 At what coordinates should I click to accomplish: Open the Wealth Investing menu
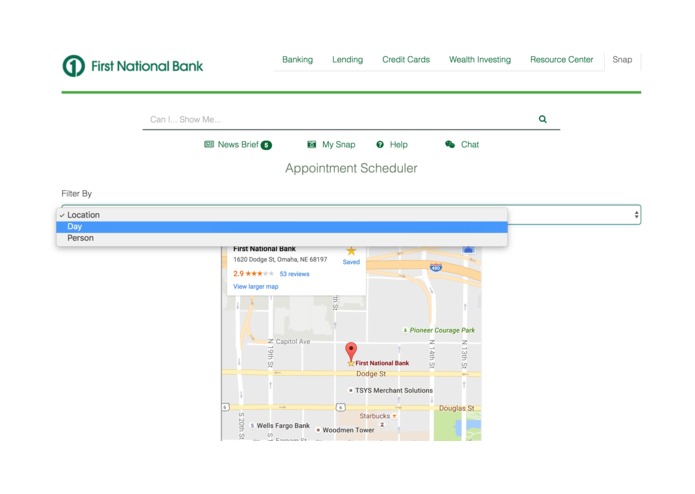480,59
